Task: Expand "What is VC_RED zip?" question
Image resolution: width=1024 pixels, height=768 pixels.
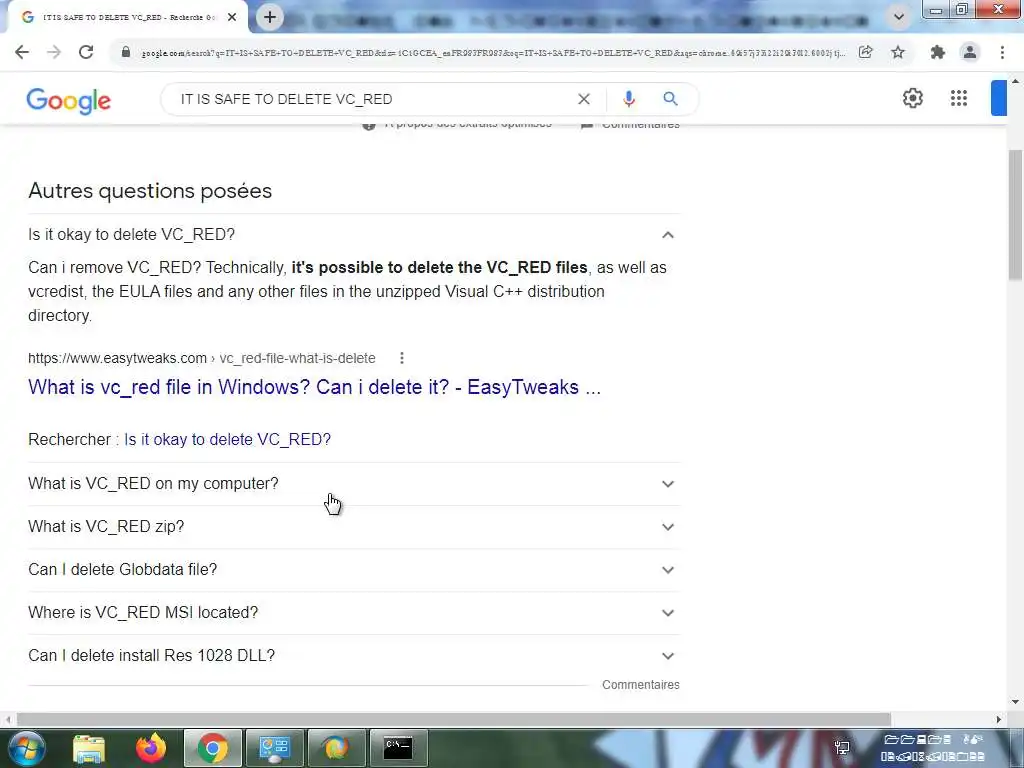Action: (354, 527)
